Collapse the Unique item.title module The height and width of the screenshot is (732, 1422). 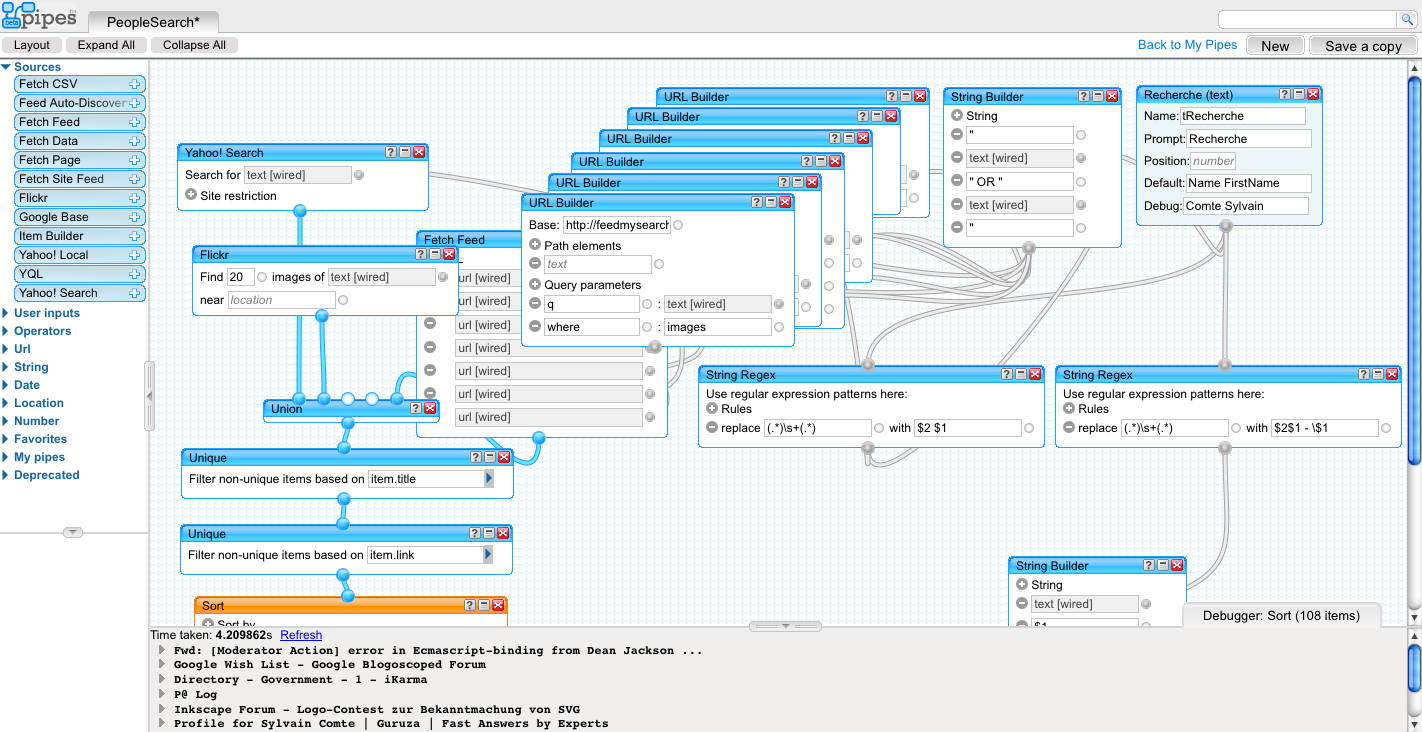490,457
